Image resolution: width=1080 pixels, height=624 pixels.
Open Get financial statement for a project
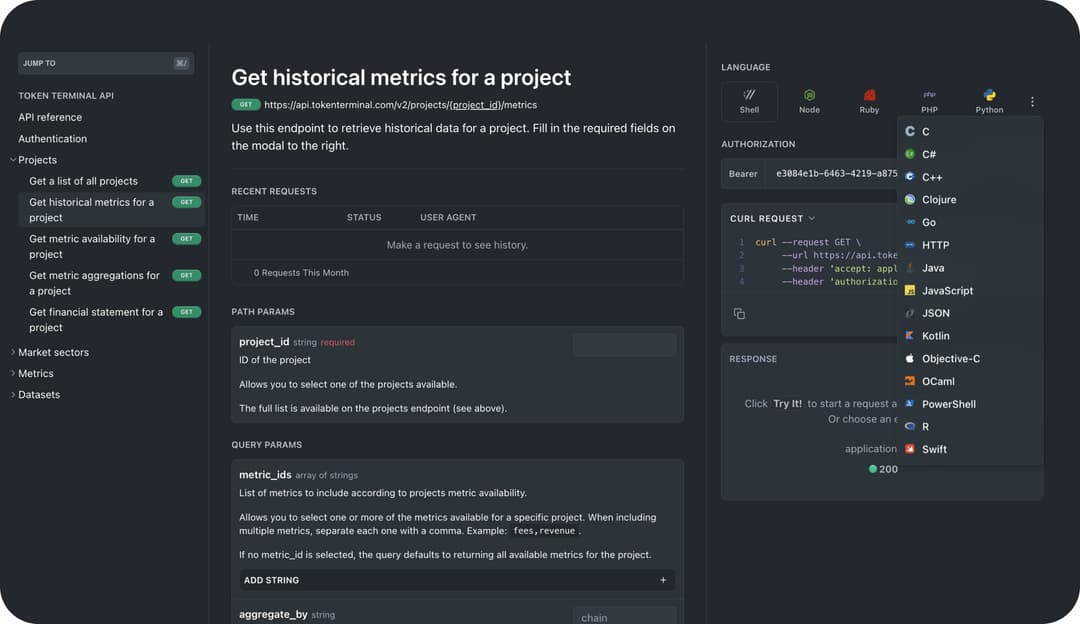pyautogui.click(x=112, y=320)
